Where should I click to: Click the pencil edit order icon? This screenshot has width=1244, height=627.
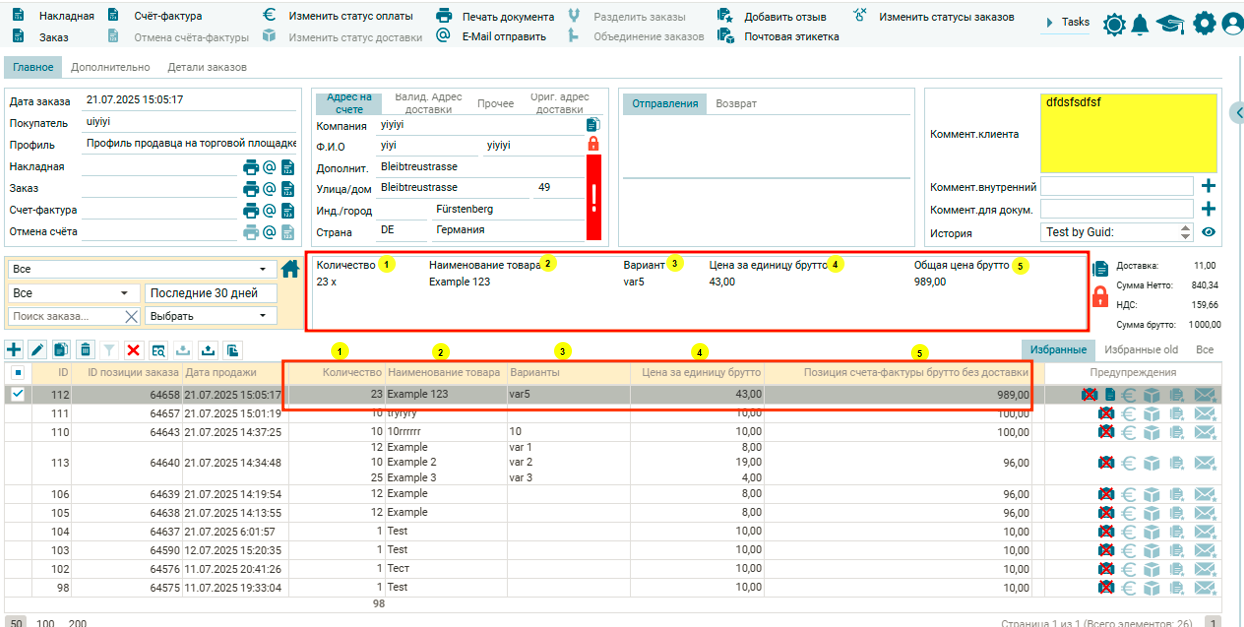(x=38, y=350)
